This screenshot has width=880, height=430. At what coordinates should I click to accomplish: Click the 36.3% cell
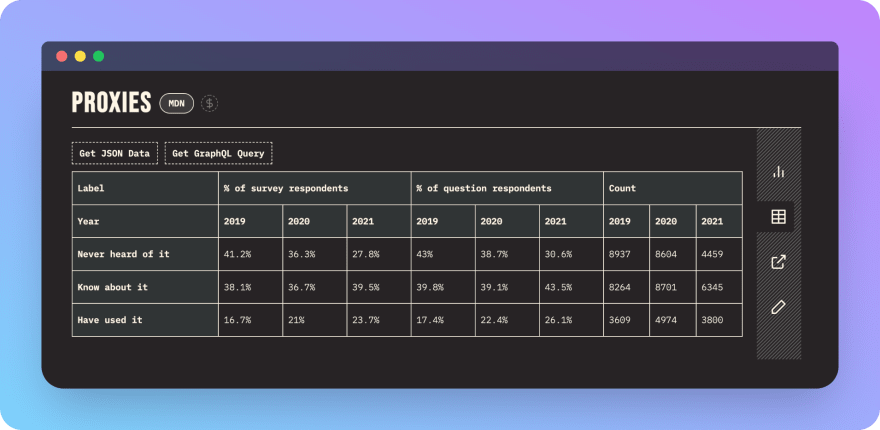315,254
